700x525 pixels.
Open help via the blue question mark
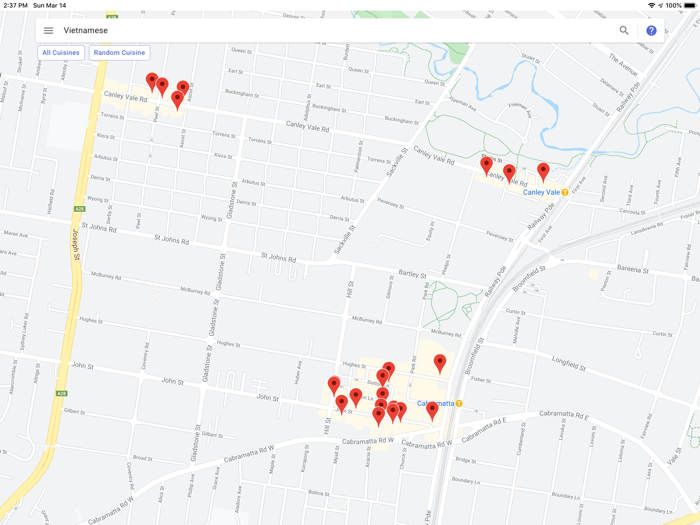(x=651, y=30)
